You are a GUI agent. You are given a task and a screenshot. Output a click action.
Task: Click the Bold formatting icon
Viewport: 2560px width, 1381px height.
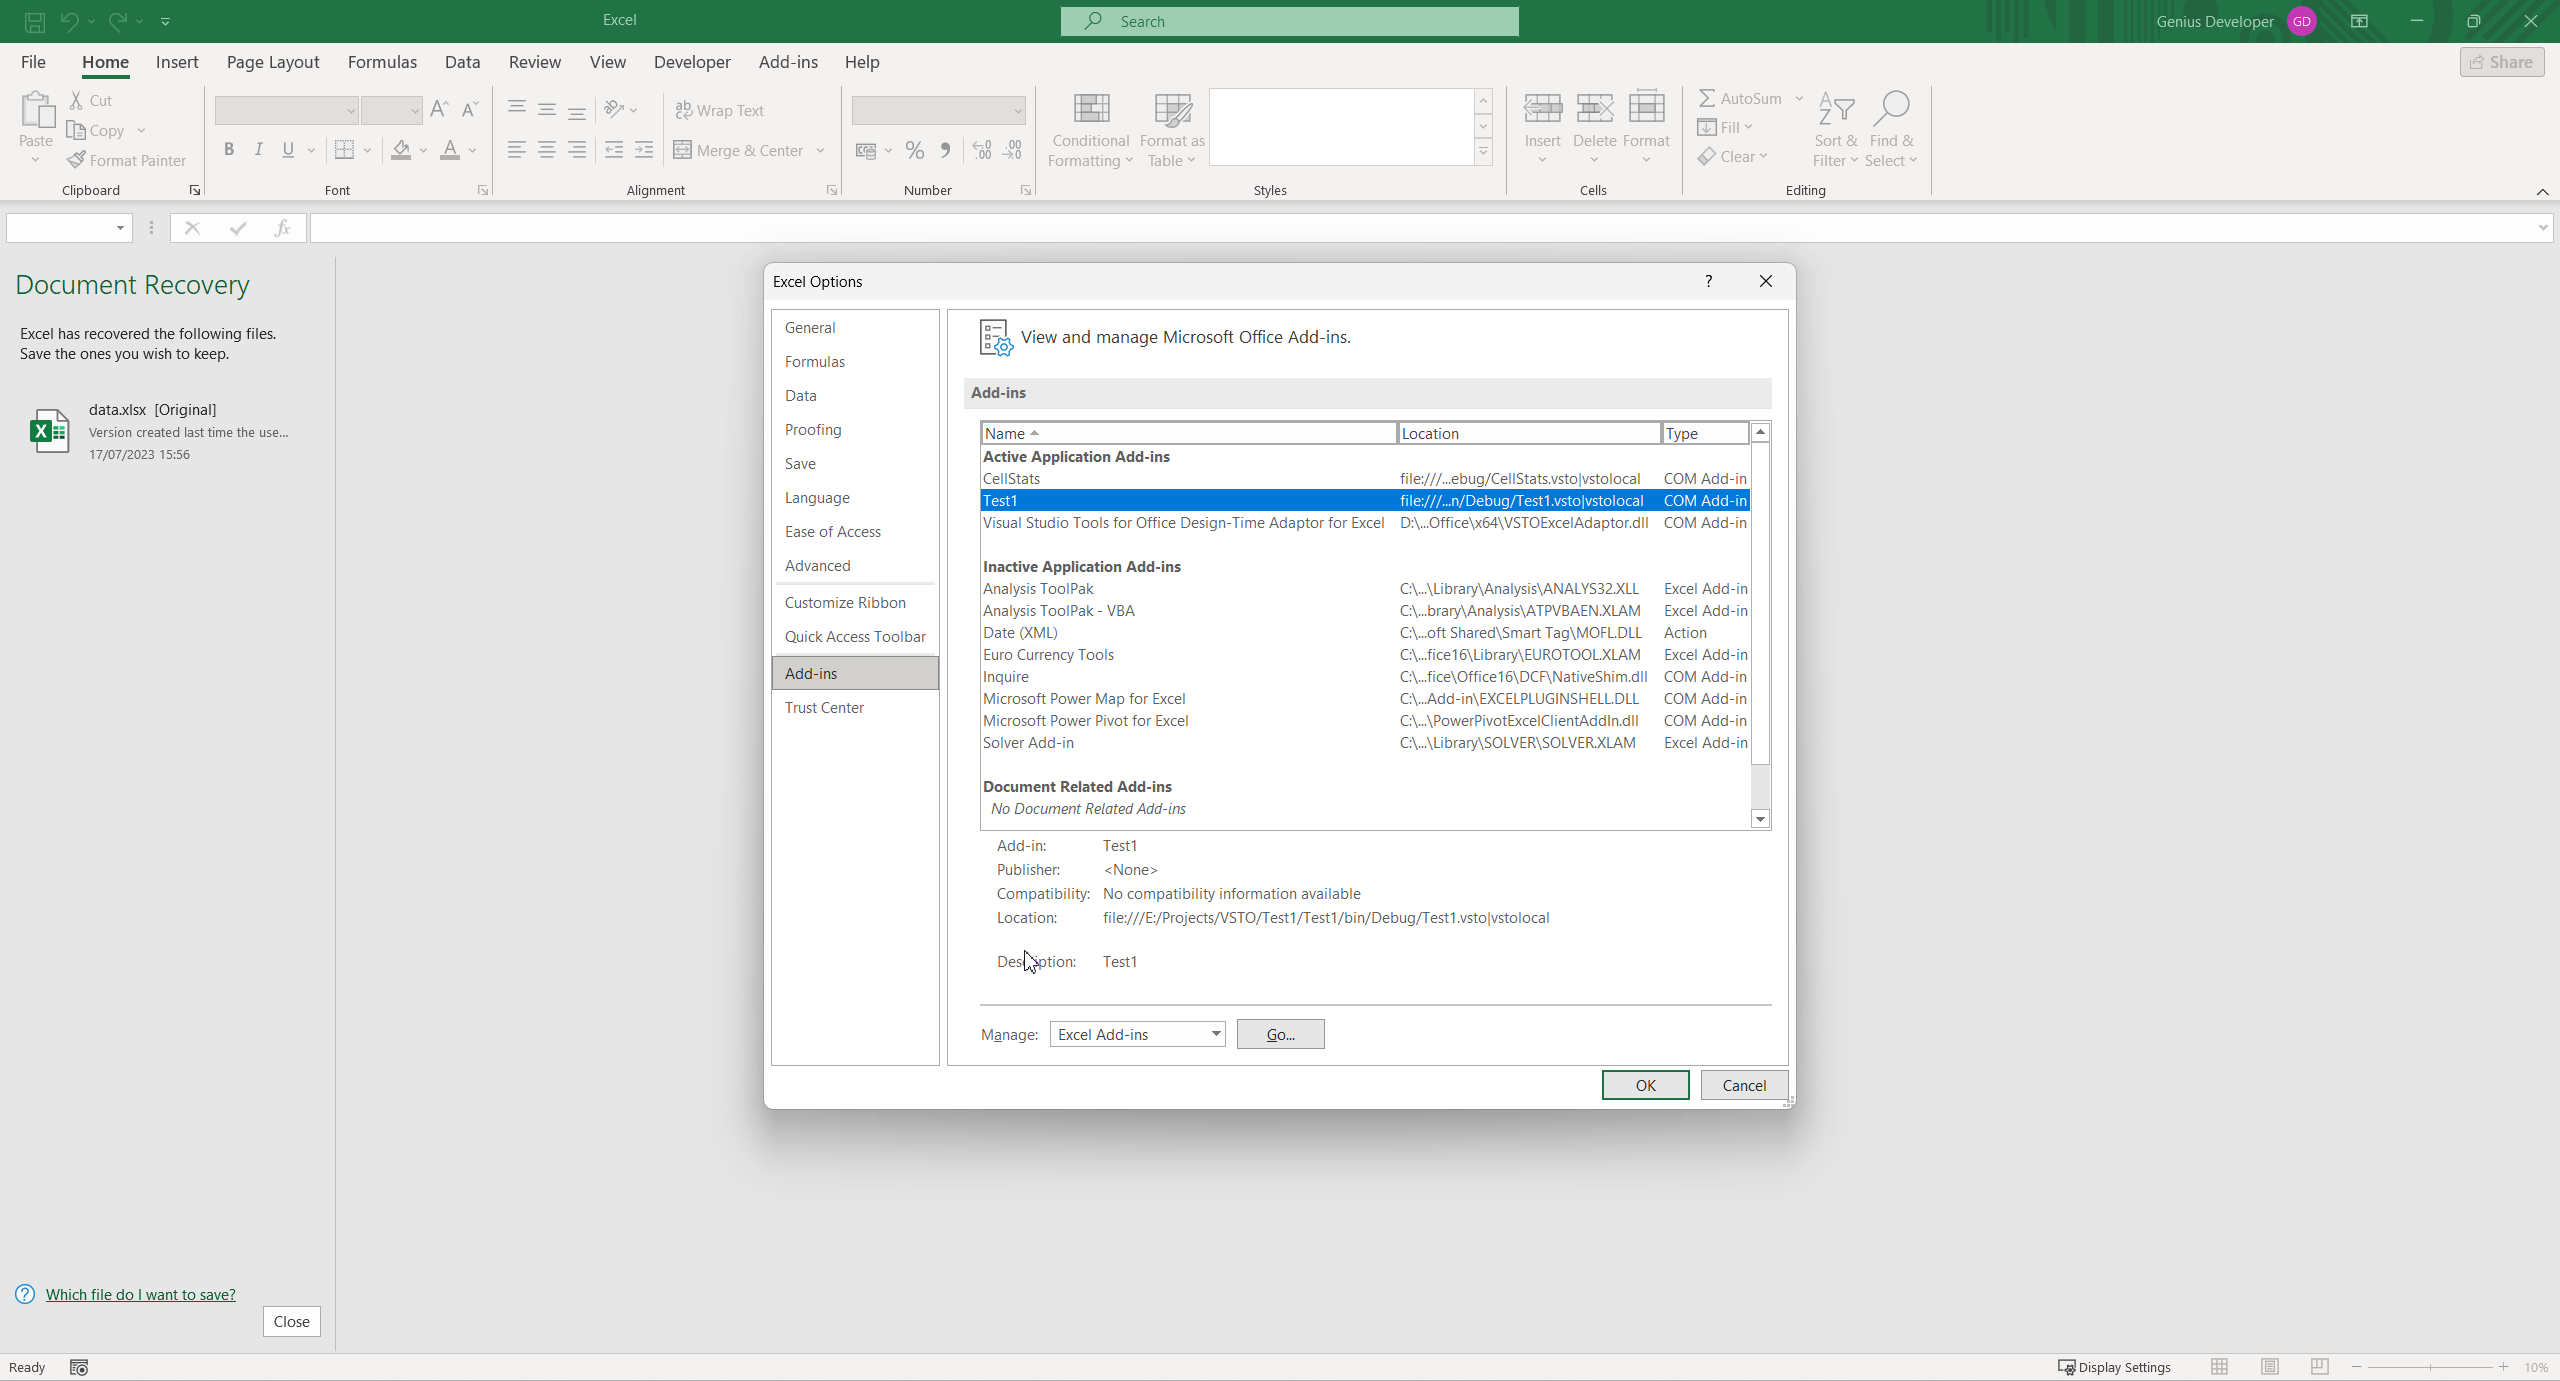pos(229,150)
